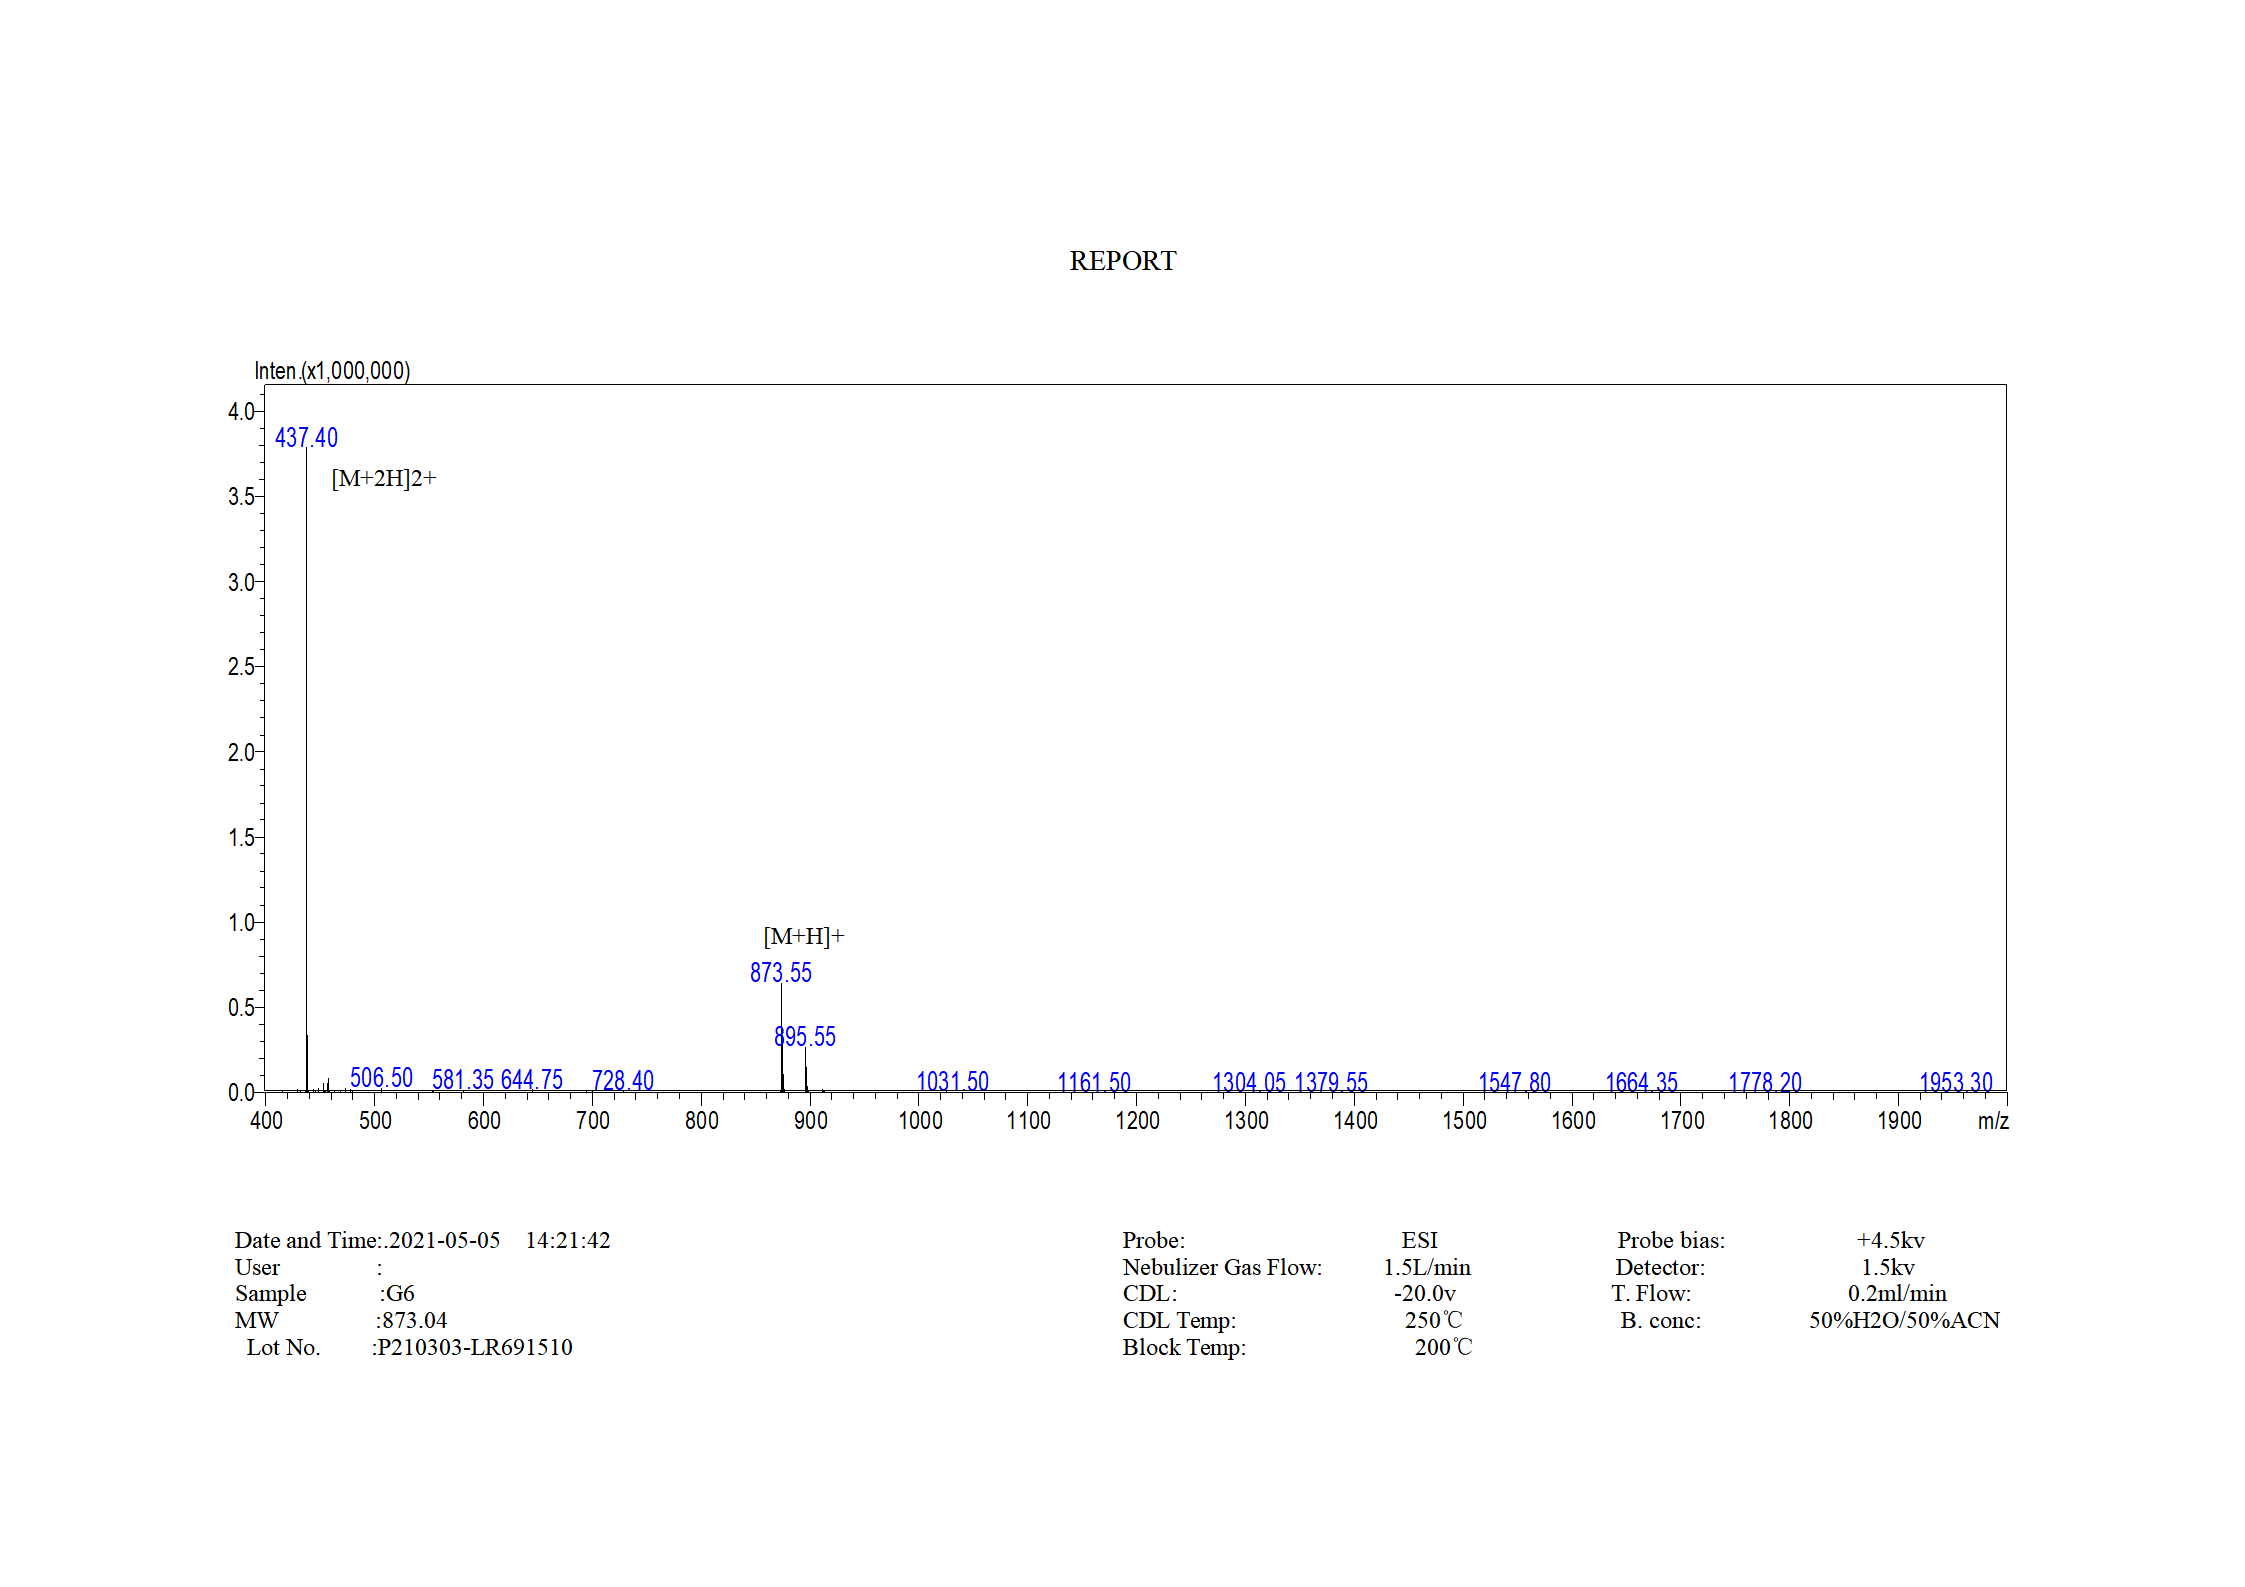Screen dimensions: 2245x1587
Task: Click the 1953.30 peak label
Action: tap(1955, 1083)
